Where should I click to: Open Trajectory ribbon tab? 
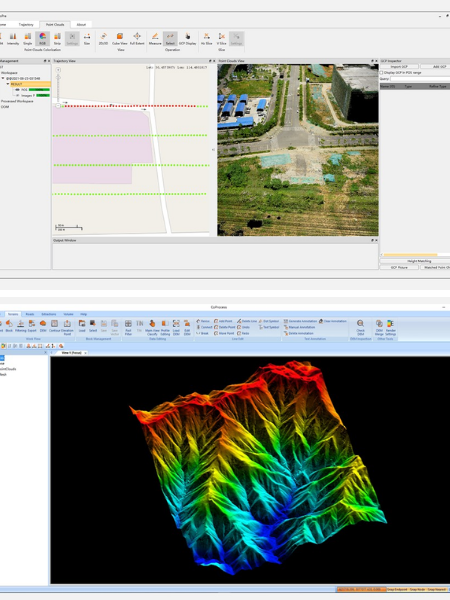point(26,24)
